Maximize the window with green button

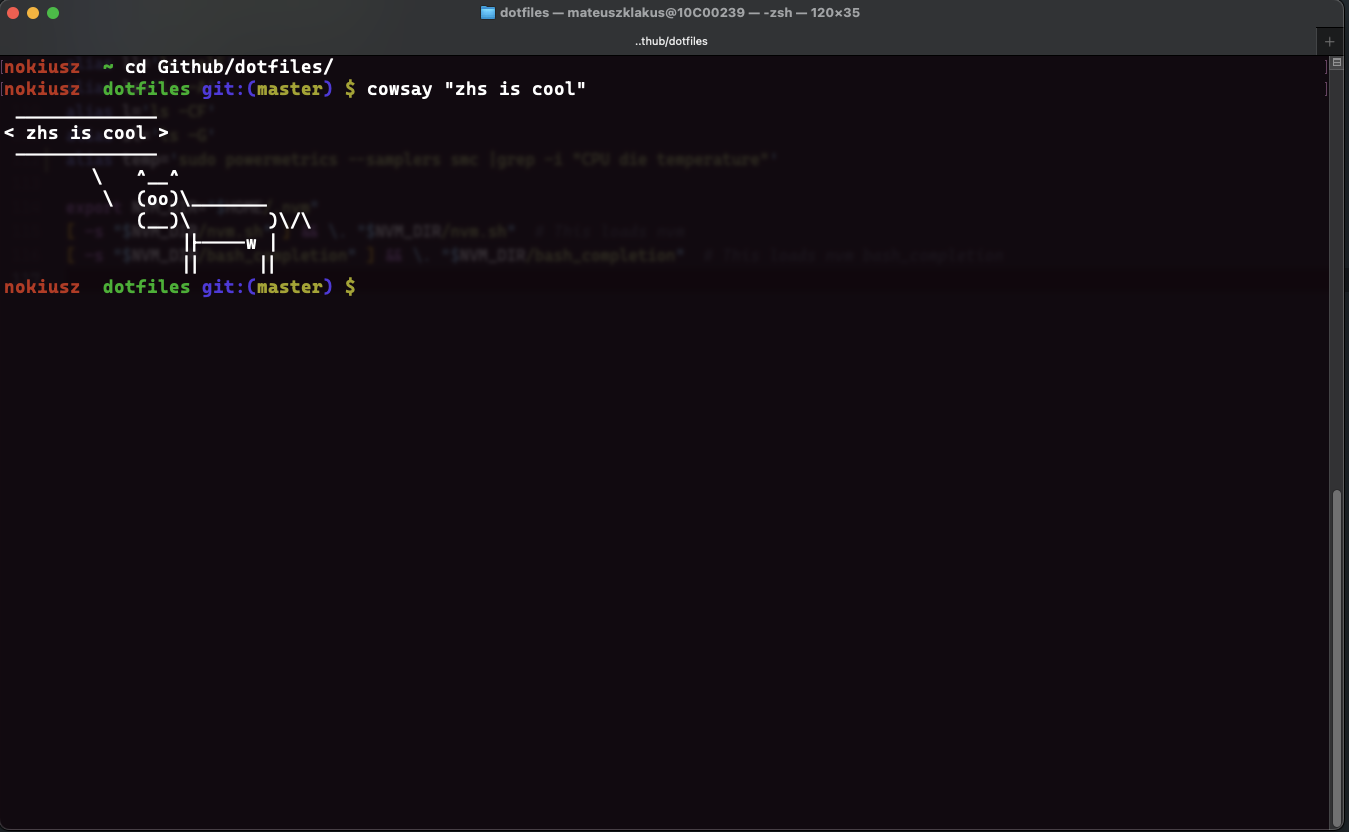53,13
